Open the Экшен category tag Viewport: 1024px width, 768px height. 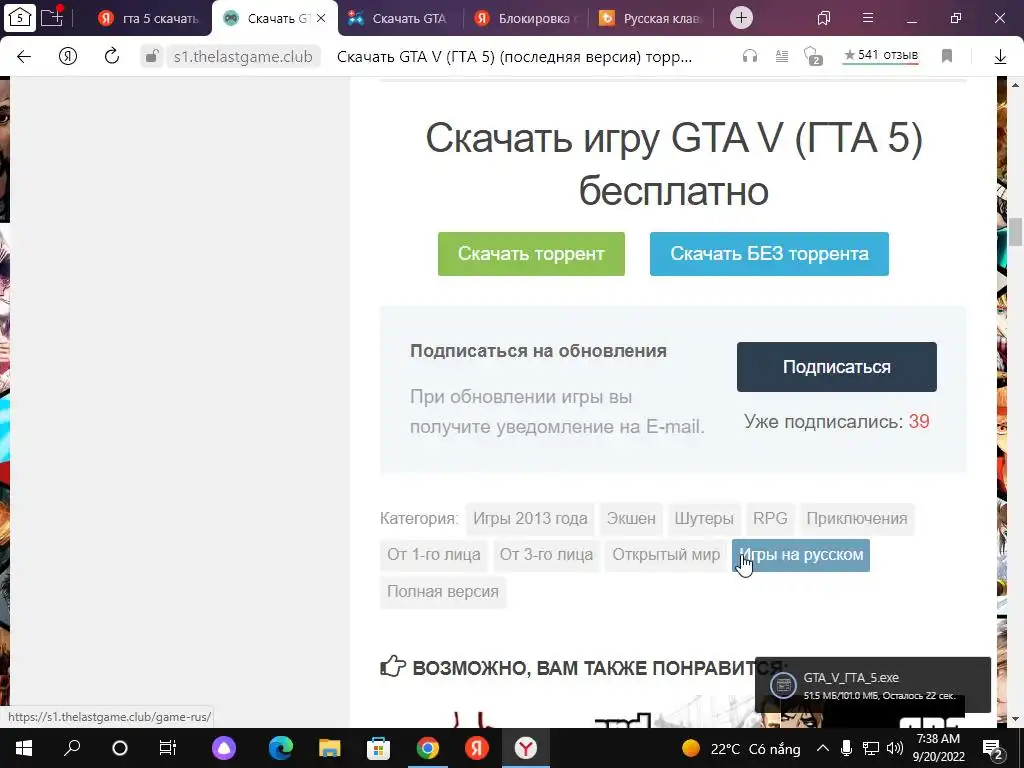[x=631, y=519]
